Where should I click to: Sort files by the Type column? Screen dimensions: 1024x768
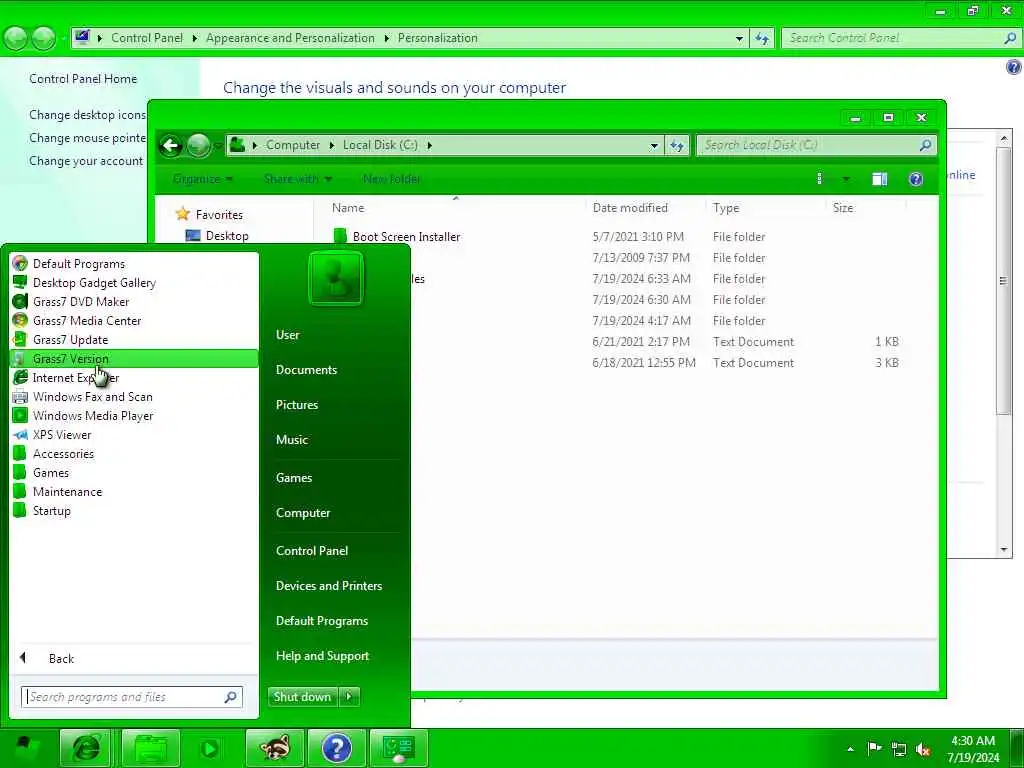[x=726, y=208]
